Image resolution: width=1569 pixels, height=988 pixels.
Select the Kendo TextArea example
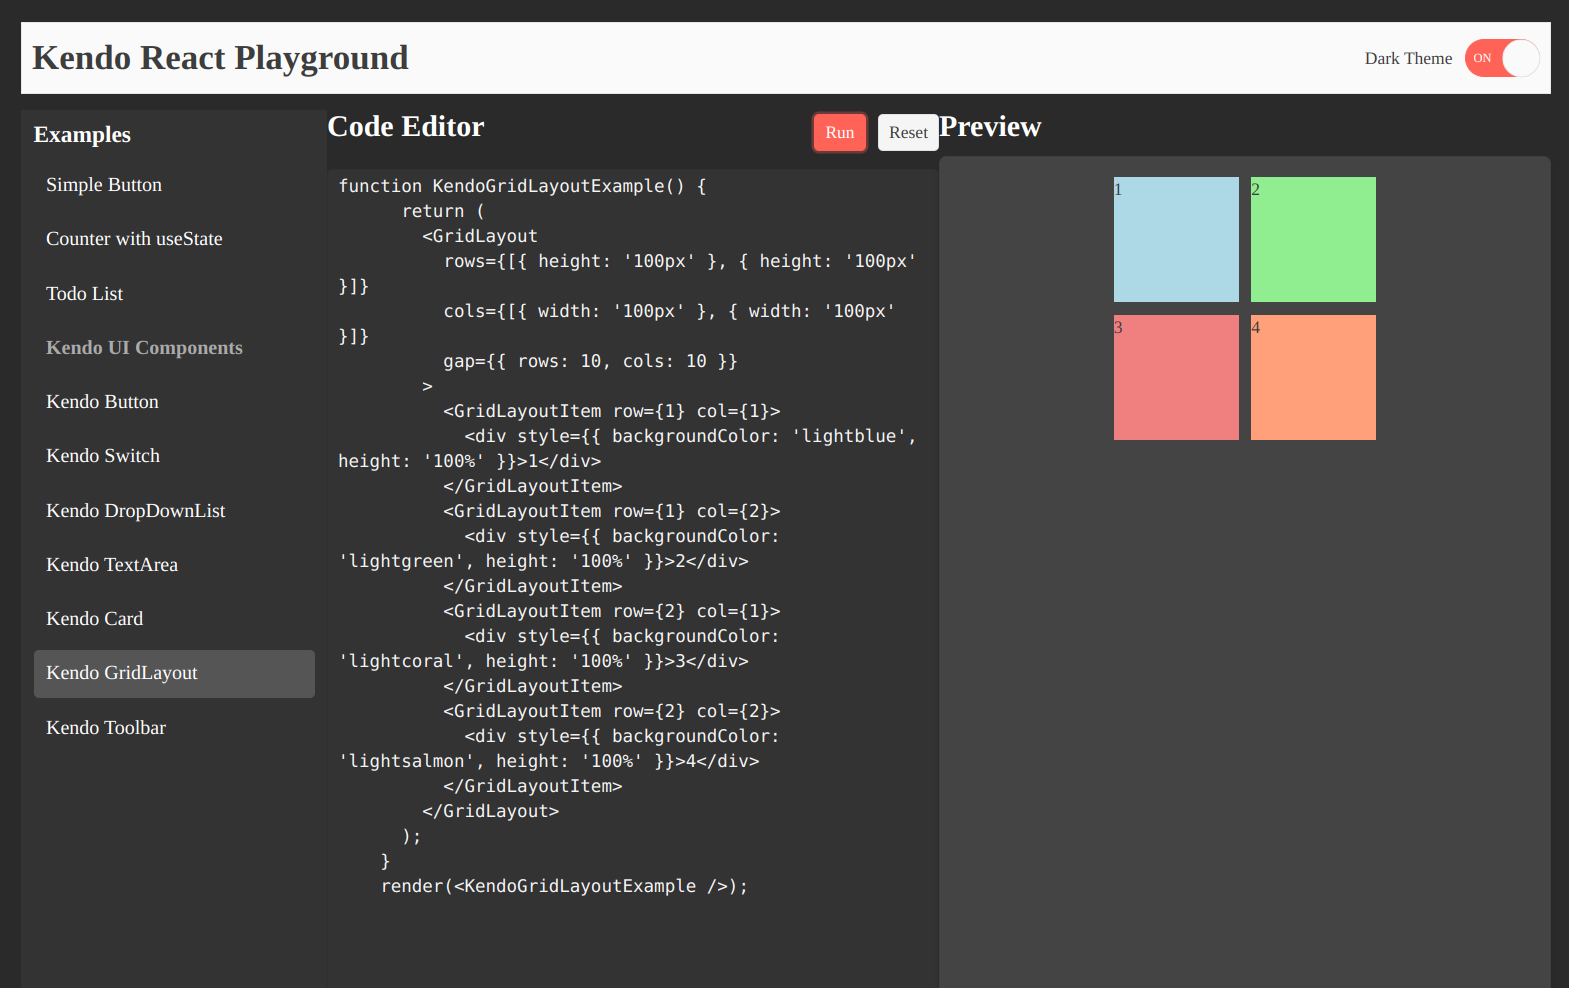[174, 565]
